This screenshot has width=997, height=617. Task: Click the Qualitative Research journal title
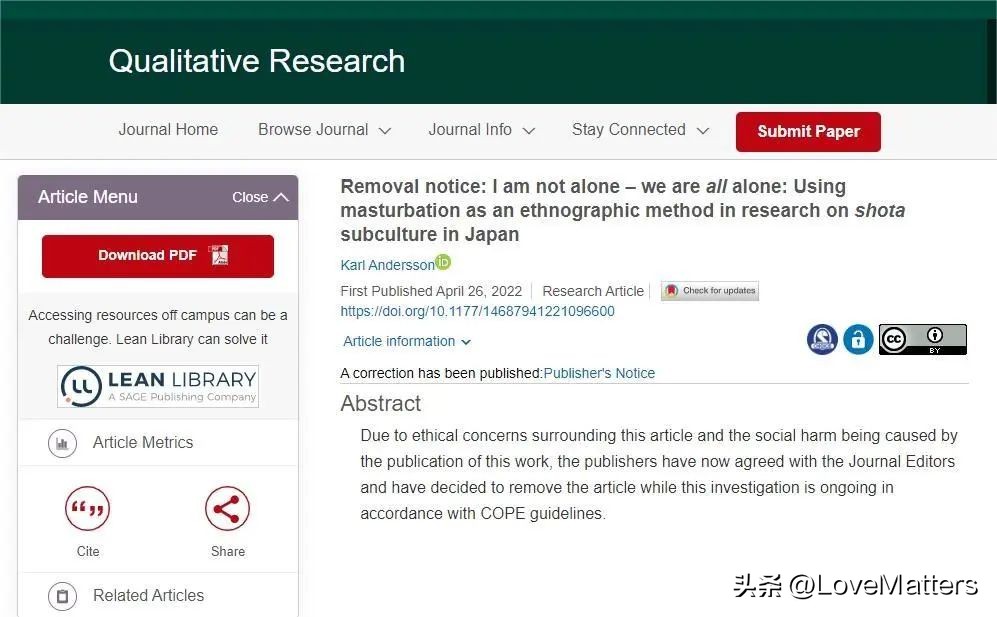[x=256, y=62]
